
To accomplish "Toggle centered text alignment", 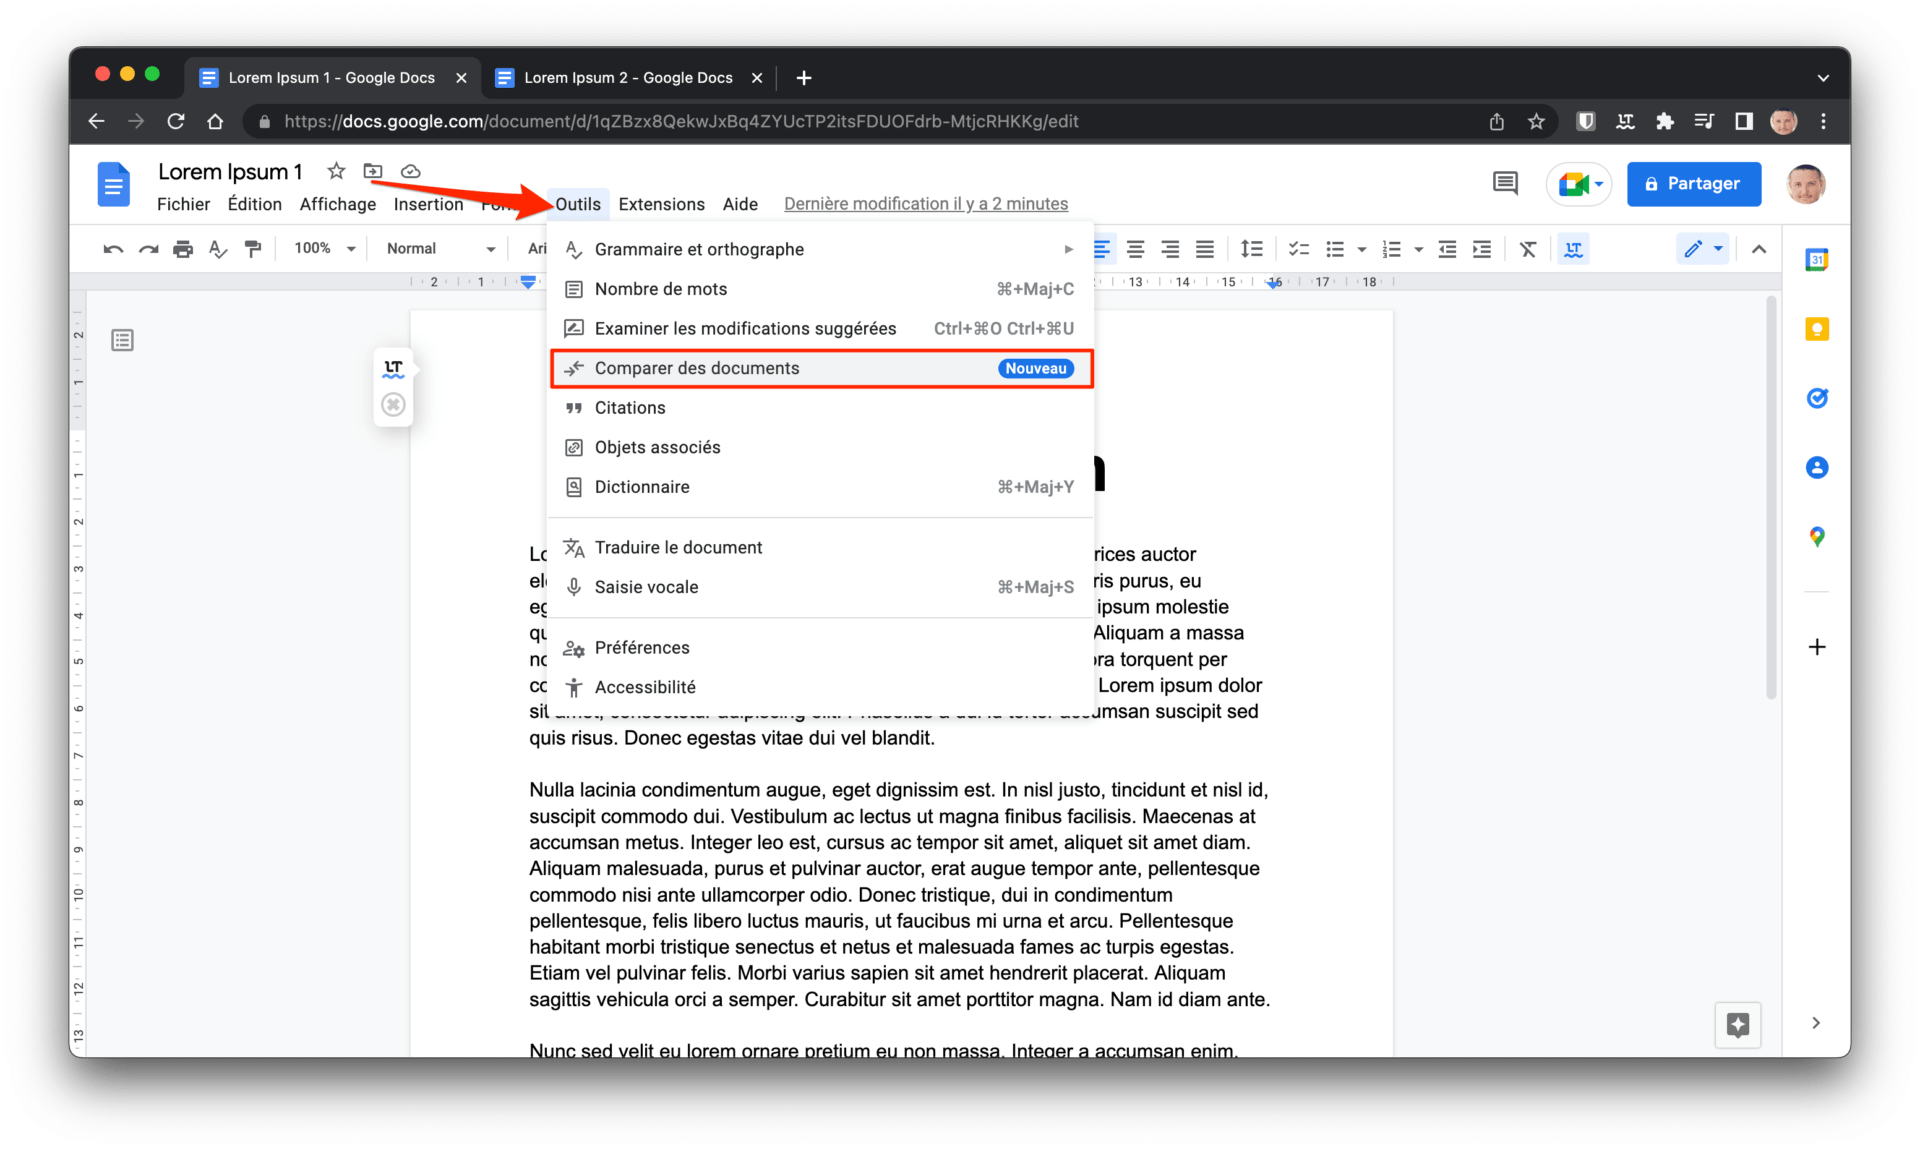I will 1135,248.
